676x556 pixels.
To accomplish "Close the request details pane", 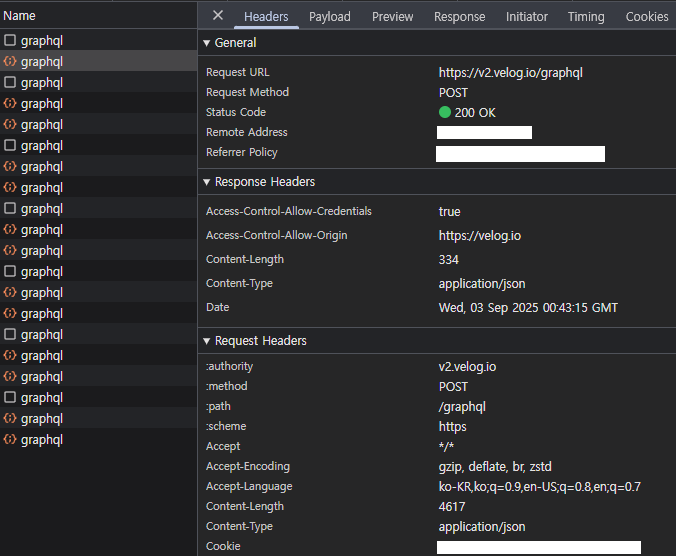I will (x=218, y=16).
